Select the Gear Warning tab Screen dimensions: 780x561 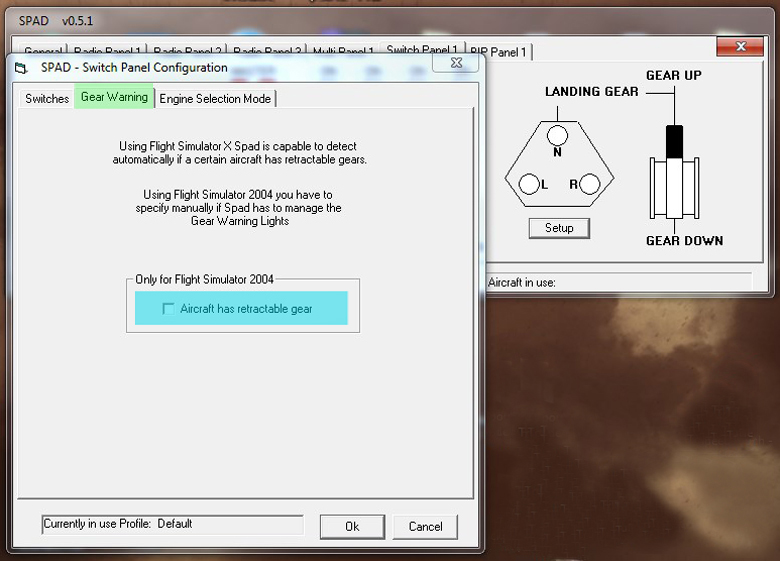pos(114,96)
